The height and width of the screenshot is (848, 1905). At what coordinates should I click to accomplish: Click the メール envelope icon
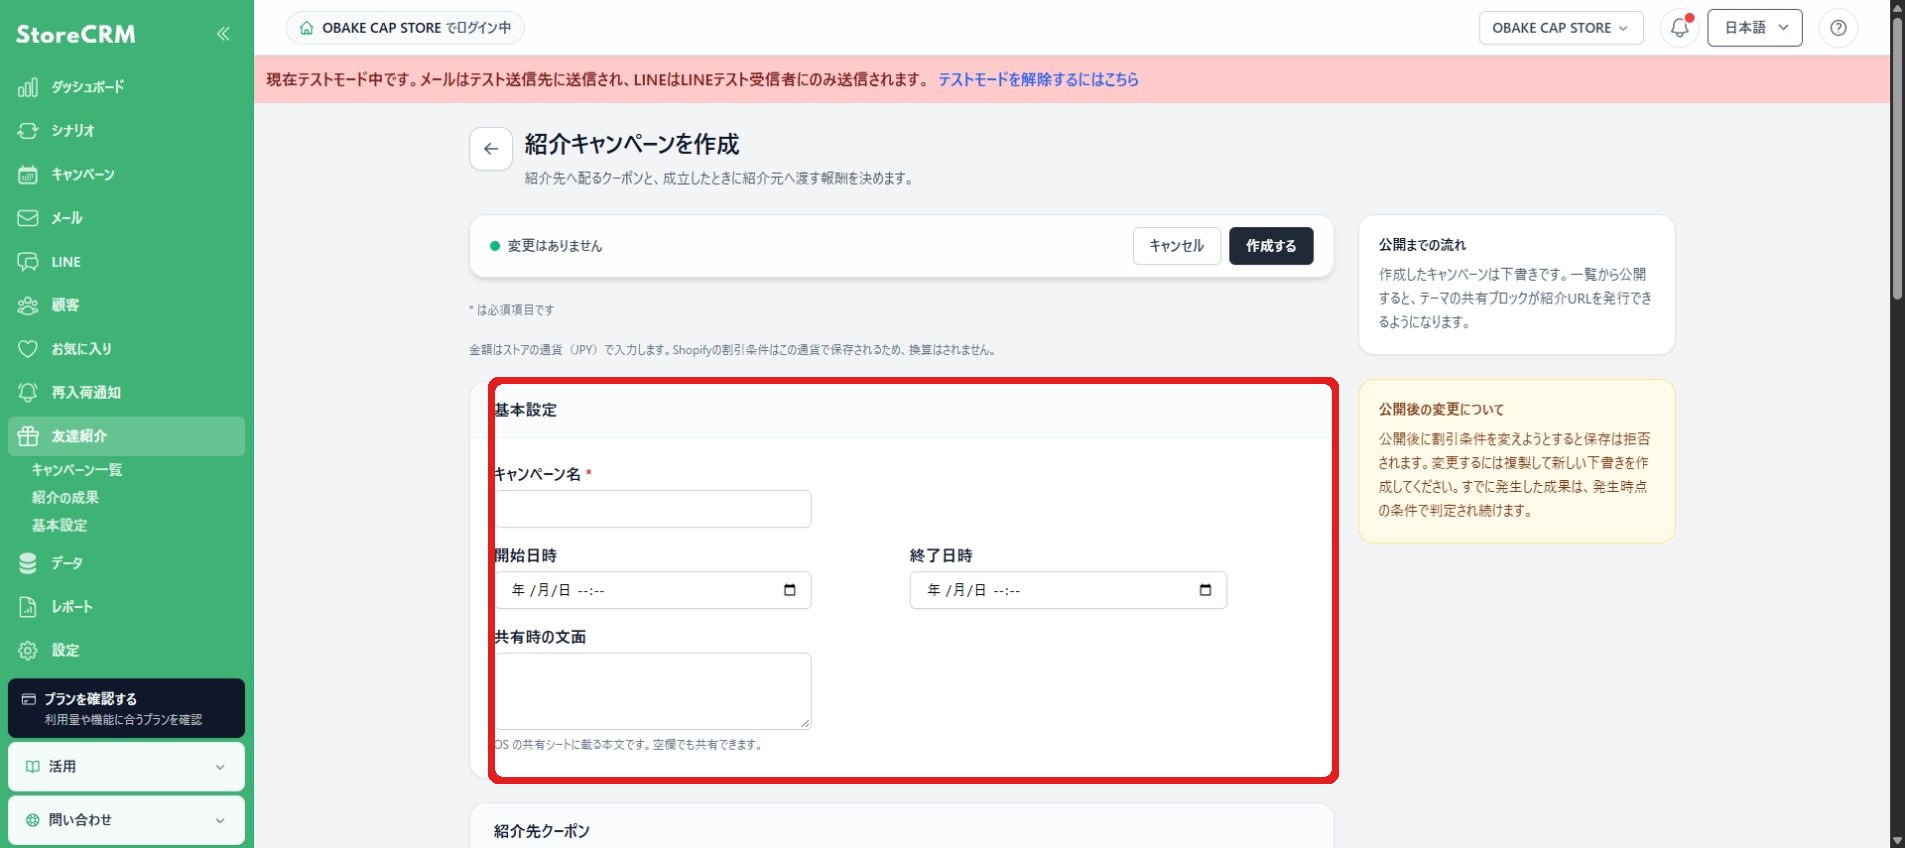(28, 218)
